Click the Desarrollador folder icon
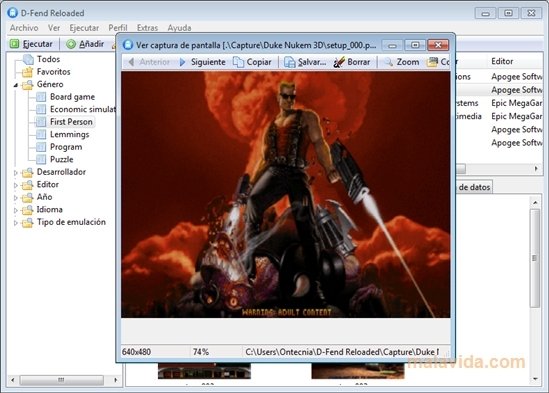Viewport: 549px width, 393px height. click(x=27, y=172)
